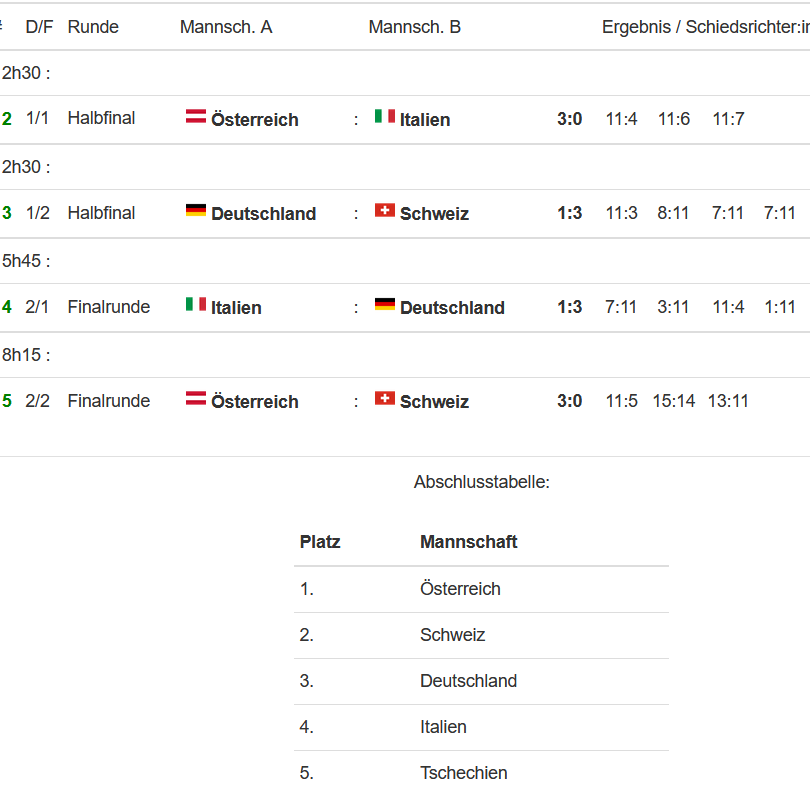Viewport: 810px width, 786px height.
Task: Open match number 4 link
Action: (7, 307)
